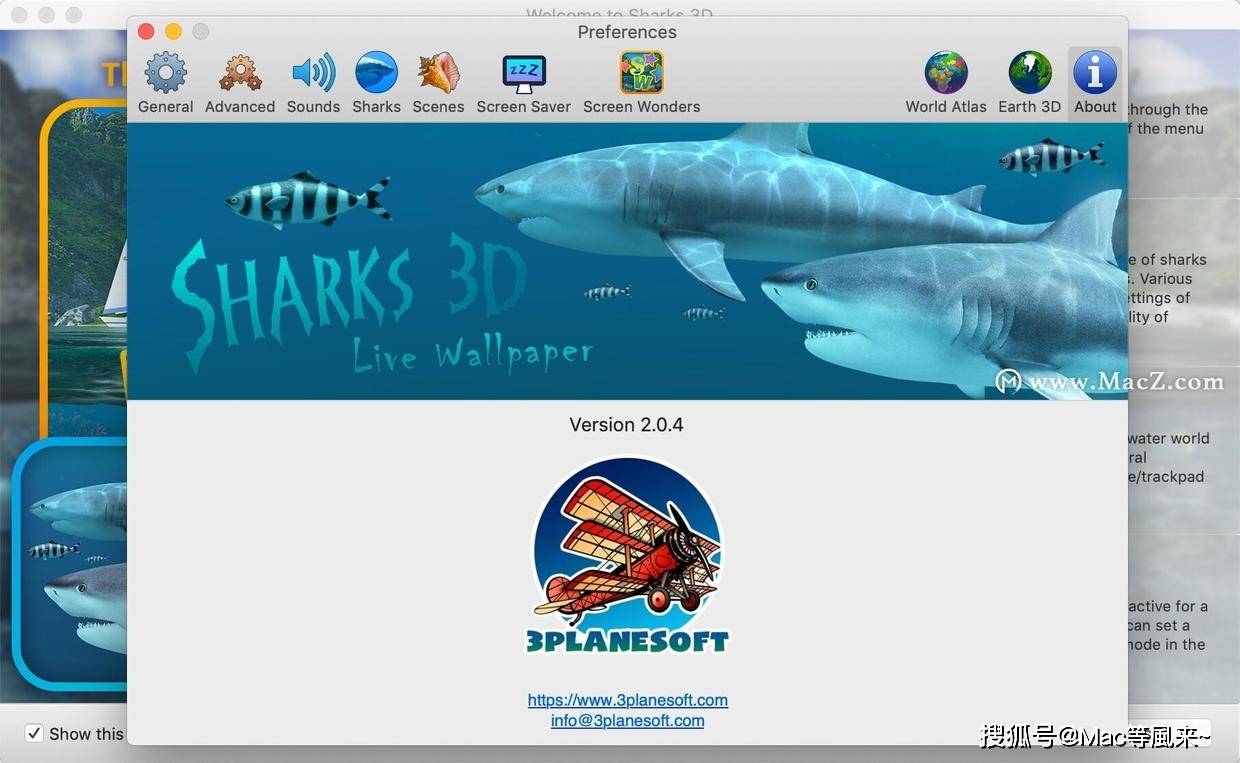The width and height of the screenshot is (1240, 763).
Task: Open the General preferences pane
Action: [x=166, y=83]
